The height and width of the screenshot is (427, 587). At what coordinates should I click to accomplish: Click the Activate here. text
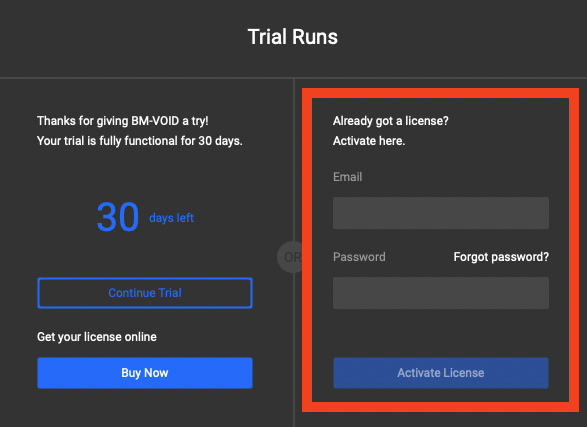coord(369,141)
